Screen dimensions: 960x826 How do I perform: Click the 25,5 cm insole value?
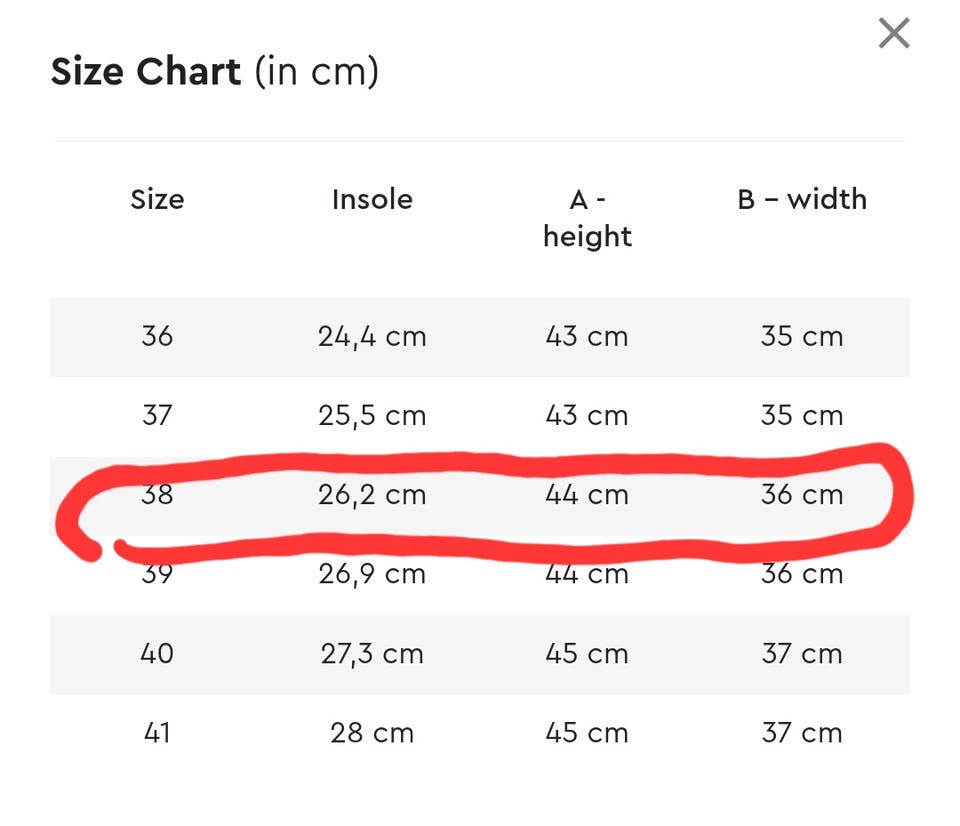point(372,415)
